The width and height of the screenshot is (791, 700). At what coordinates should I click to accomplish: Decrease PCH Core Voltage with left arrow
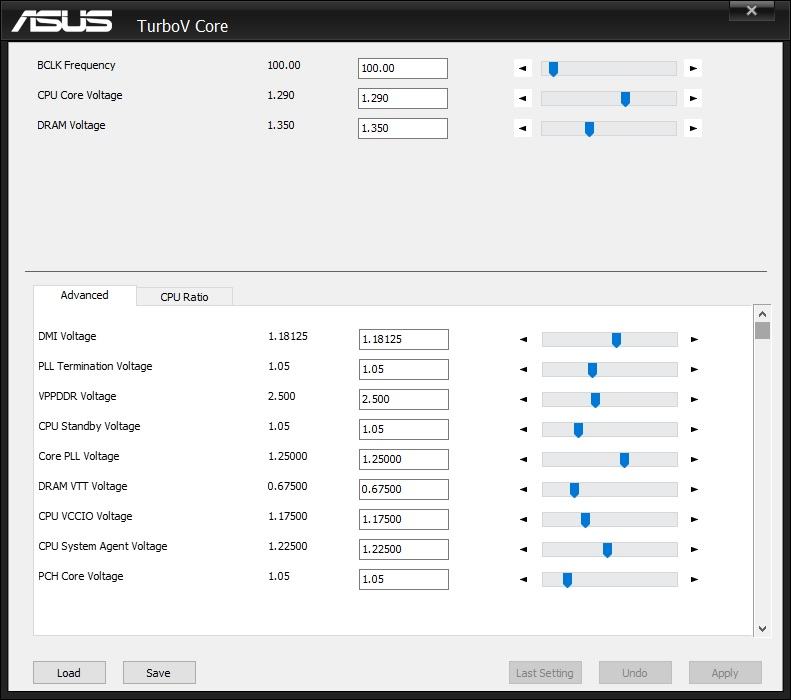tap(524, 579)
